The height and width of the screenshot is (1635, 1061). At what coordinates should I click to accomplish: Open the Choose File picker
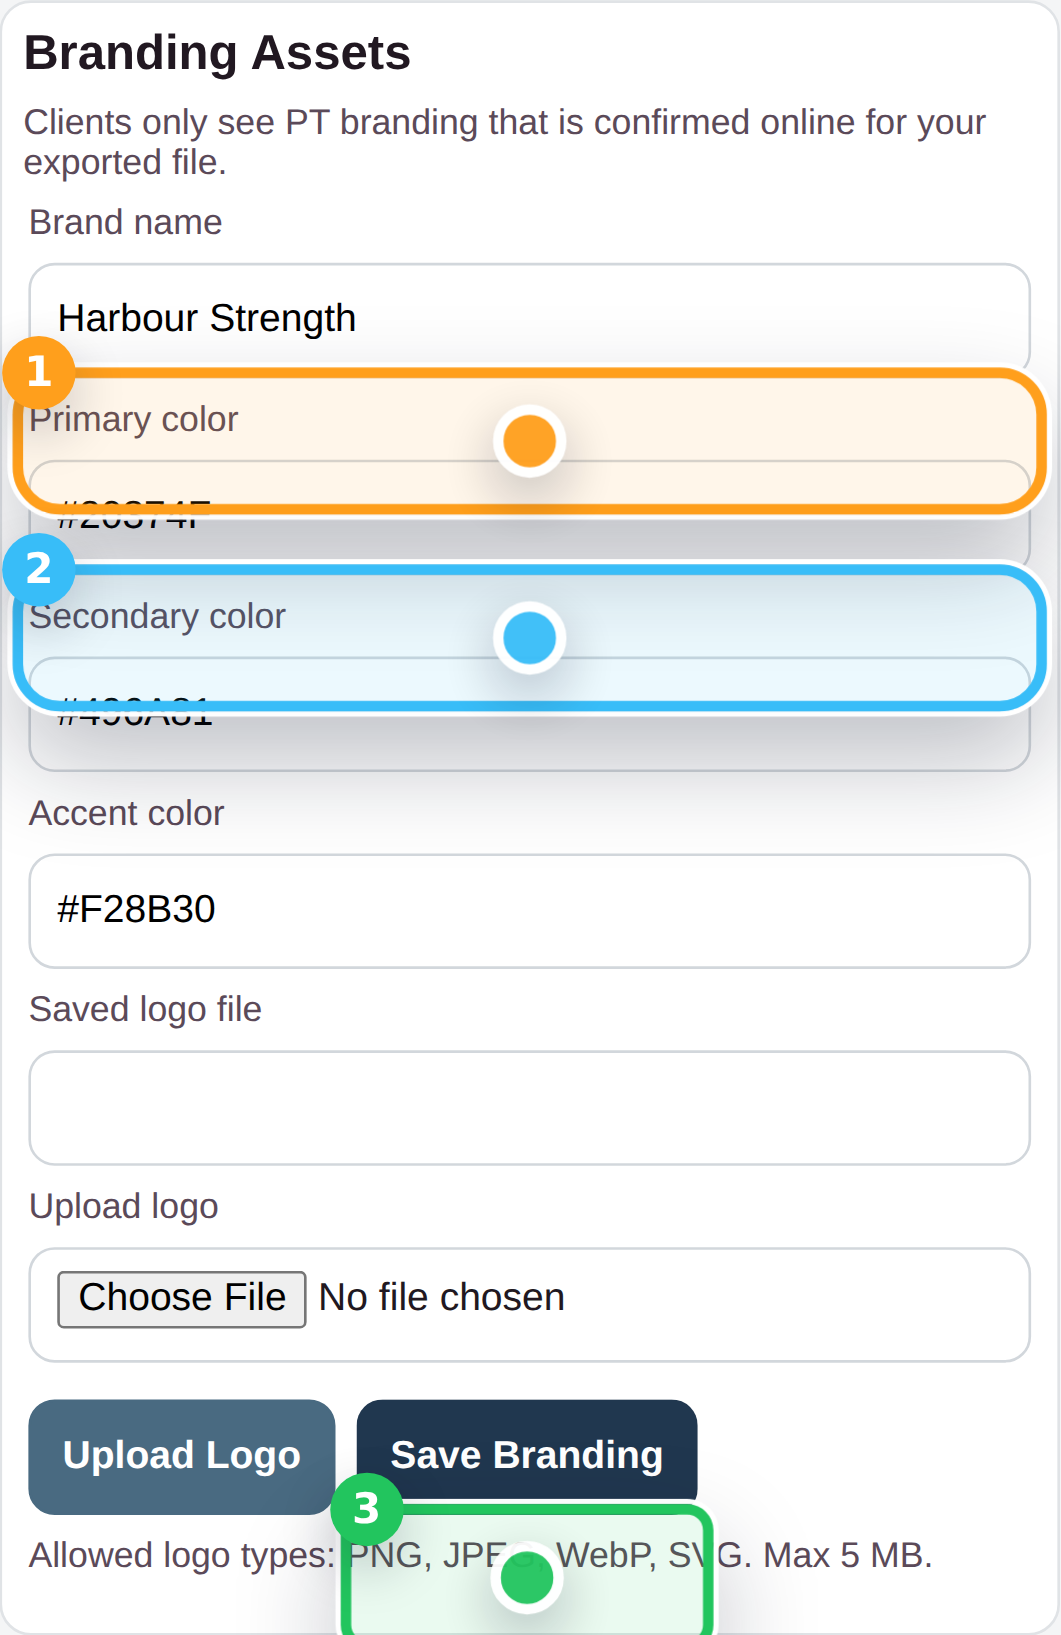(x=181, y=1297)
